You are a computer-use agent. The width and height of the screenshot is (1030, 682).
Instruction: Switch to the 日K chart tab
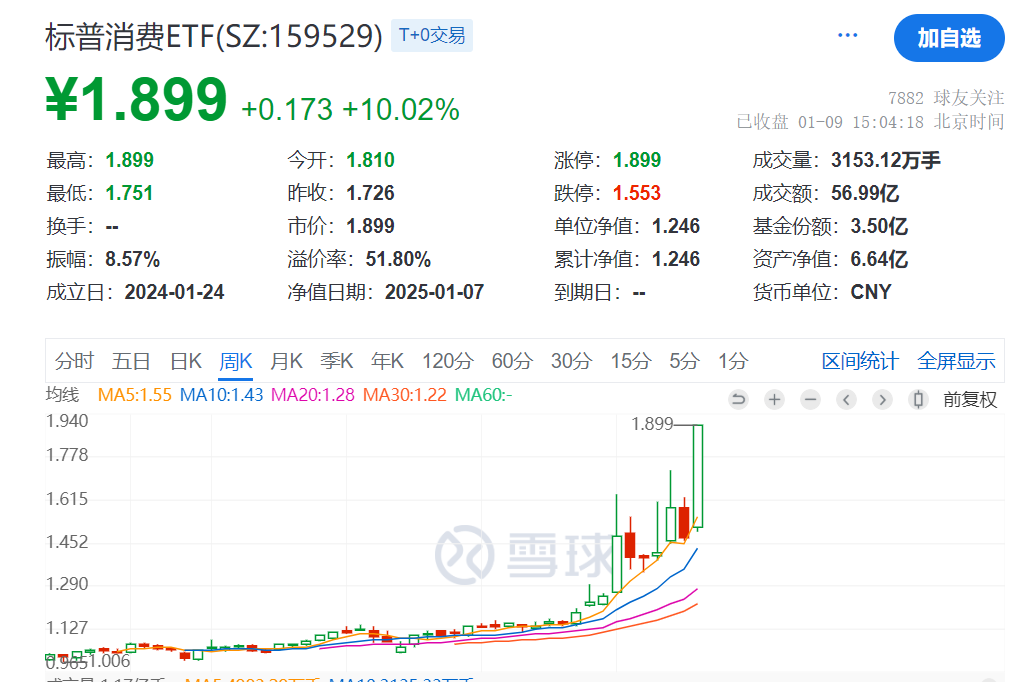[186, 361]
